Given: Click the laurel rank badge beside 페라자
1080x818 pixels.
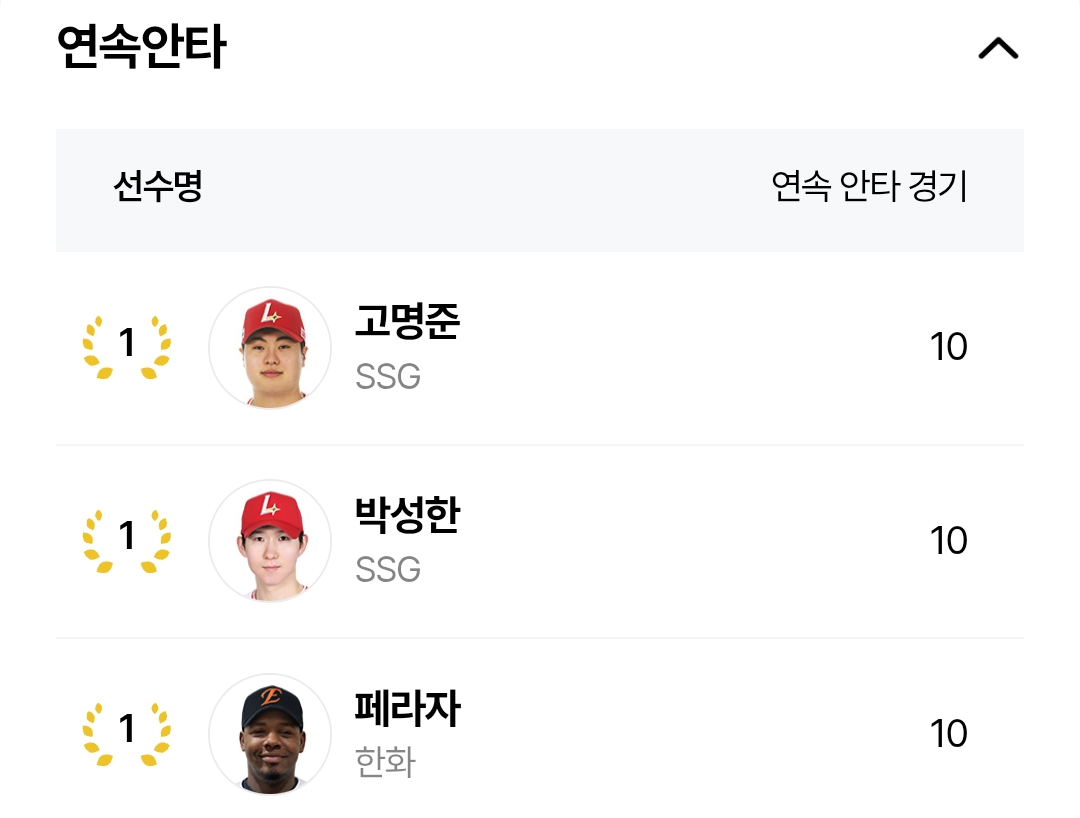Looking at the screenshot, I should pos(126,733).
